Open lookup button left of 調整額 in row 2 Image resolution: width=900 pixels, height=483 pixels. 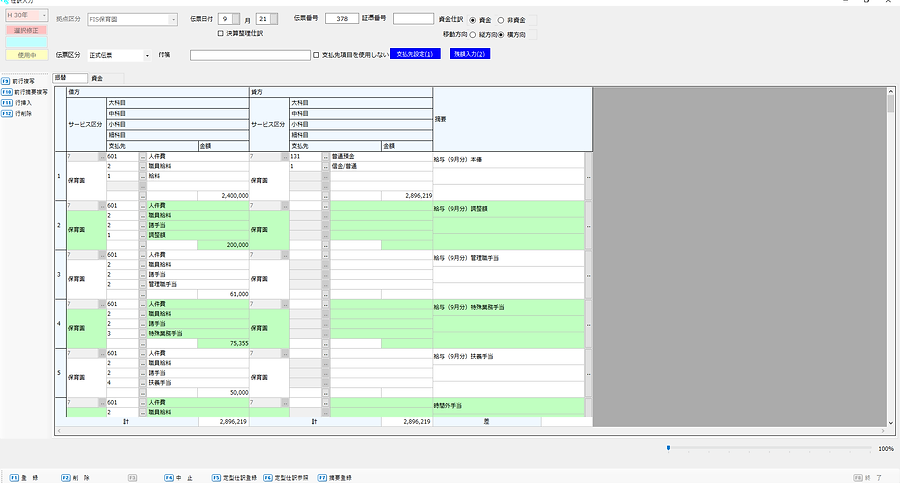[x=143, y=235]
